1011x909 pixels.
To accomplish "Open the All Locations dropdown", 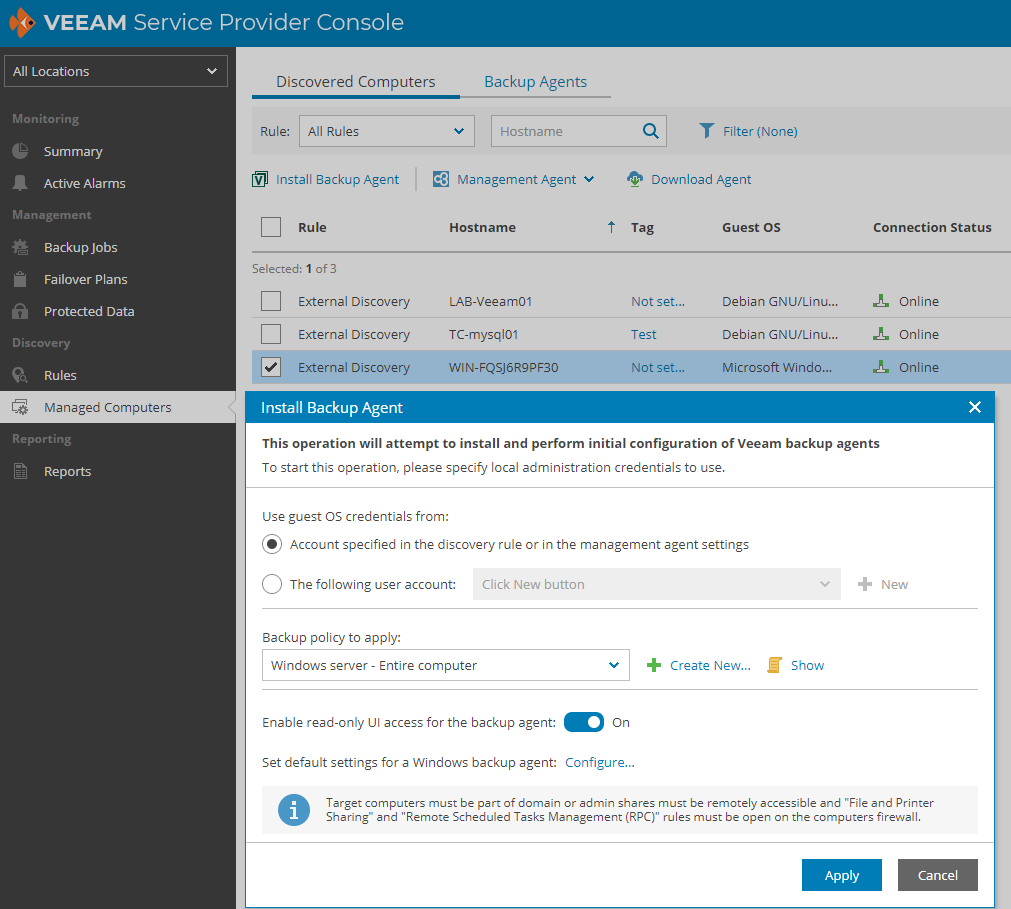I will [x=116, y=71].
